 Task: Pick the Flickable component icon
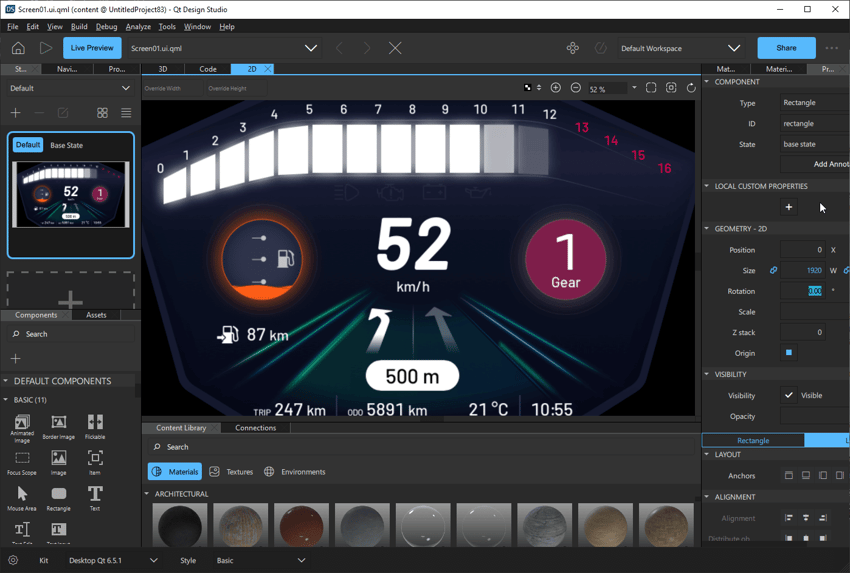(95, 423)
